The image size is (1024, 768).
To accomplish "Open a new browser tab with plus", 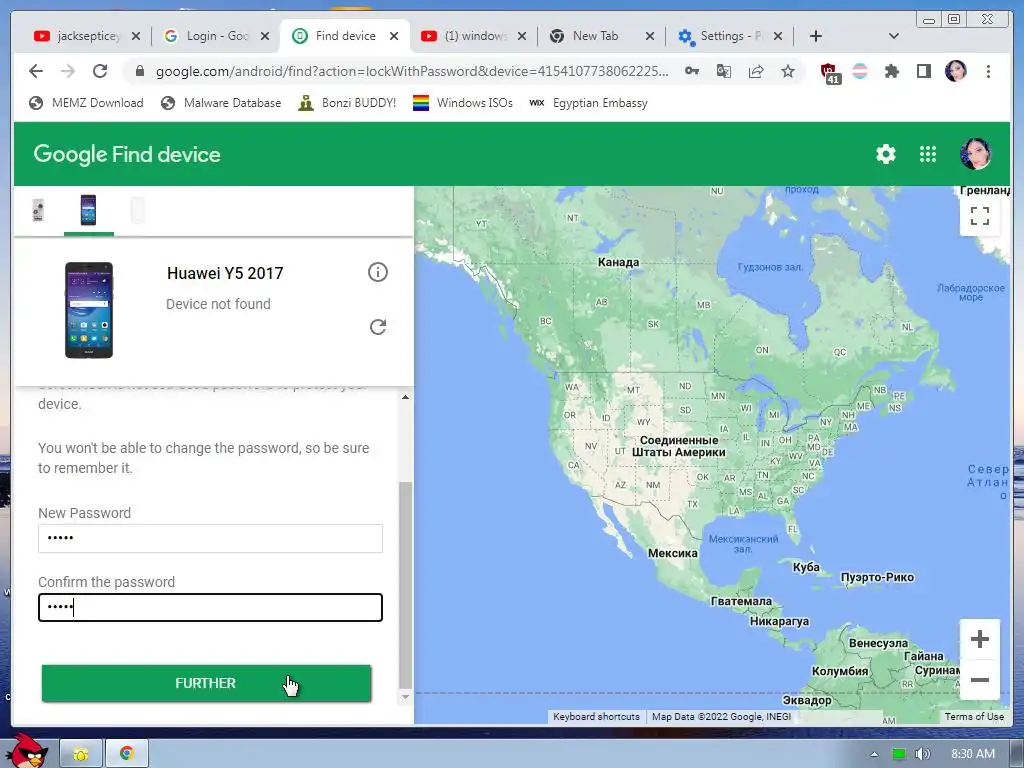I will point(816,36).
